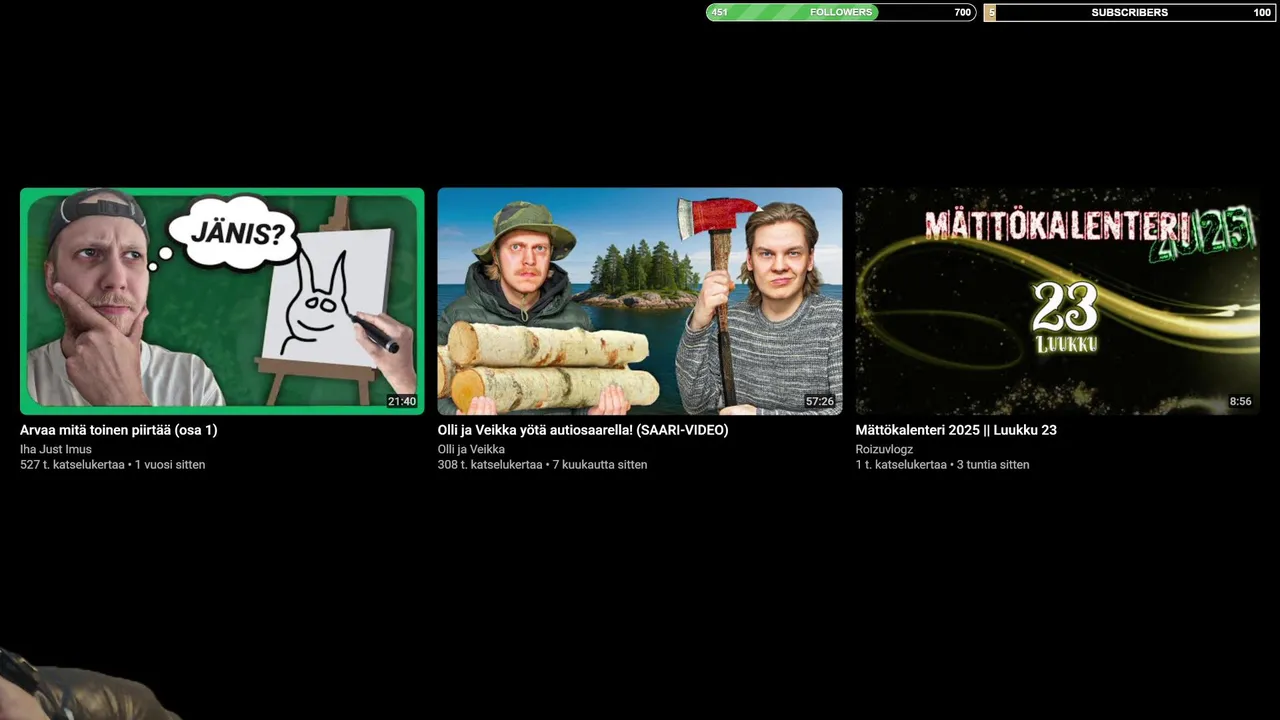Open the 'Olli ja Veikka' channel name link
The image size is (1280, 720).
(x=471, y=449)
